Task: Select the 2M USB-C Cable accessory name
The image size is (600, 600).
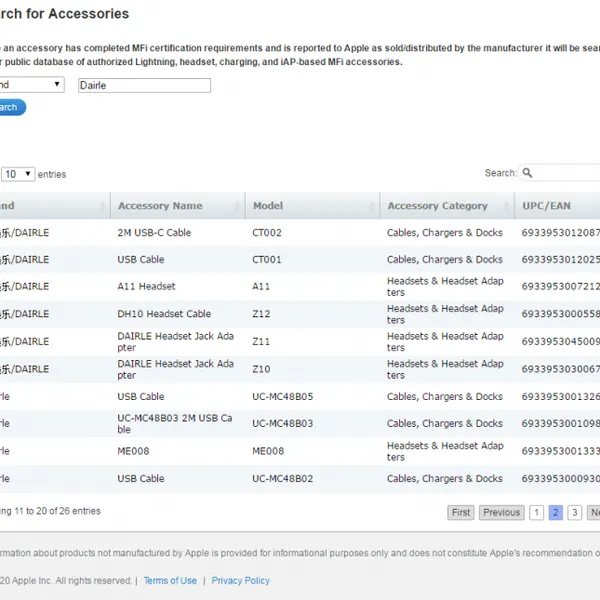Action: (x=154, y=233)
